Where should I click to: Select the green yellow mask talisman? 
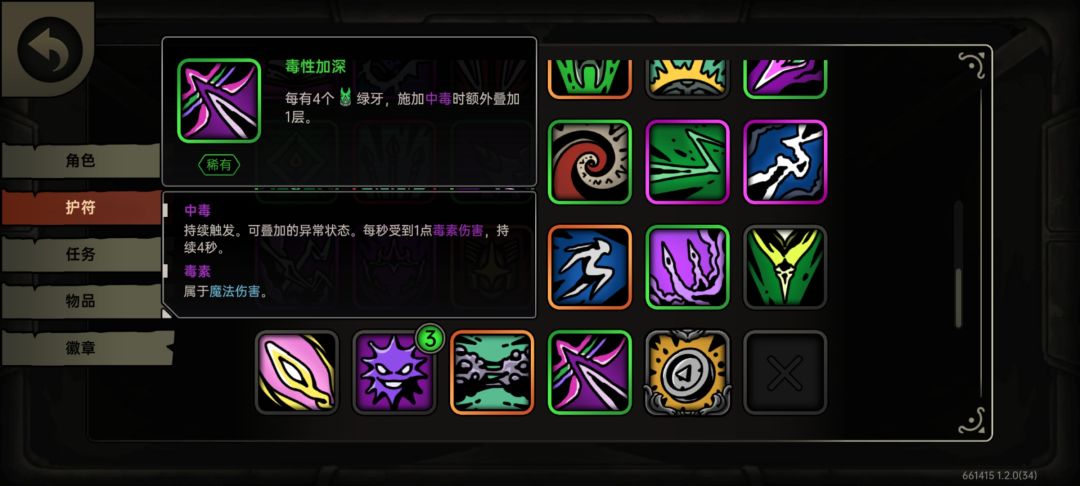(x=785, y=267)
